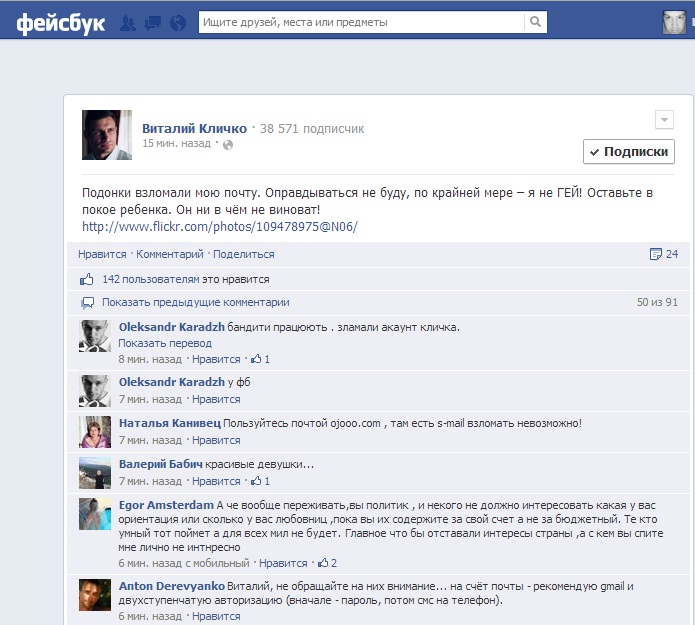Click the фейсбук logo
The height and width of the screenshot is (625, 695).
coord(61,23)
